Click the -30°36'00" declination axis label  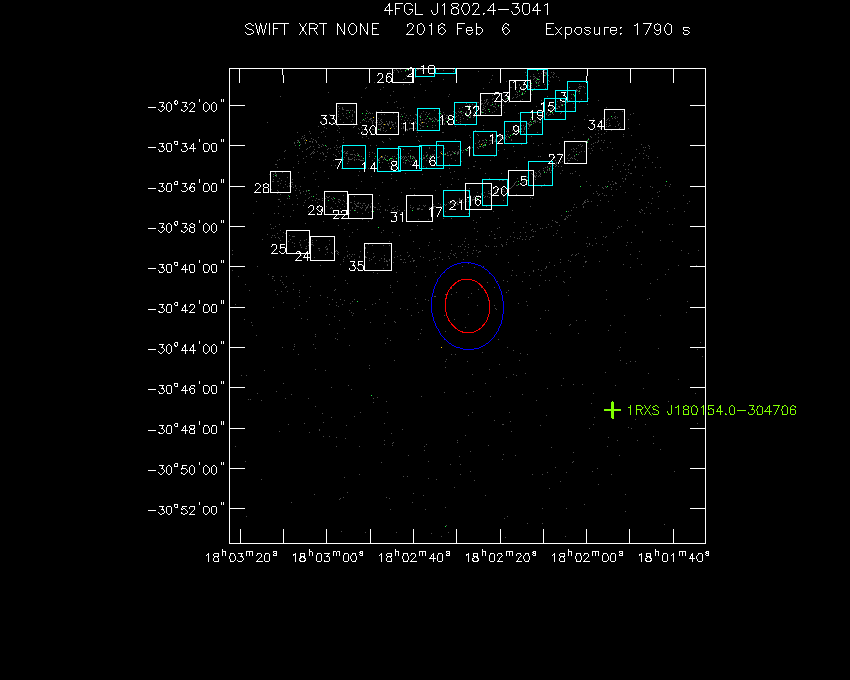pyautogui.click(x=186, y=188)
